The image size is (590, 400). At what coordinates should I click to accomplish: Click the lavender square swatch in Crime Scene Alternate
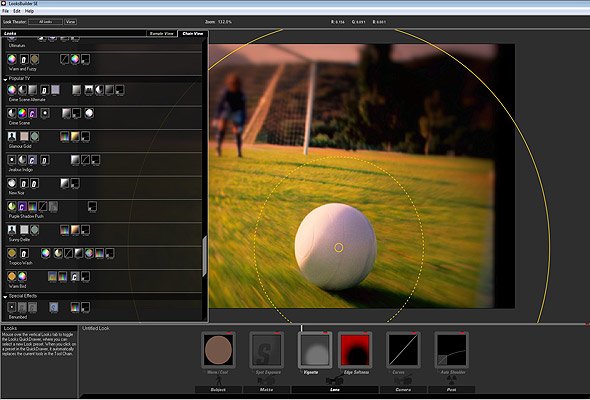(x=55, y=90)
